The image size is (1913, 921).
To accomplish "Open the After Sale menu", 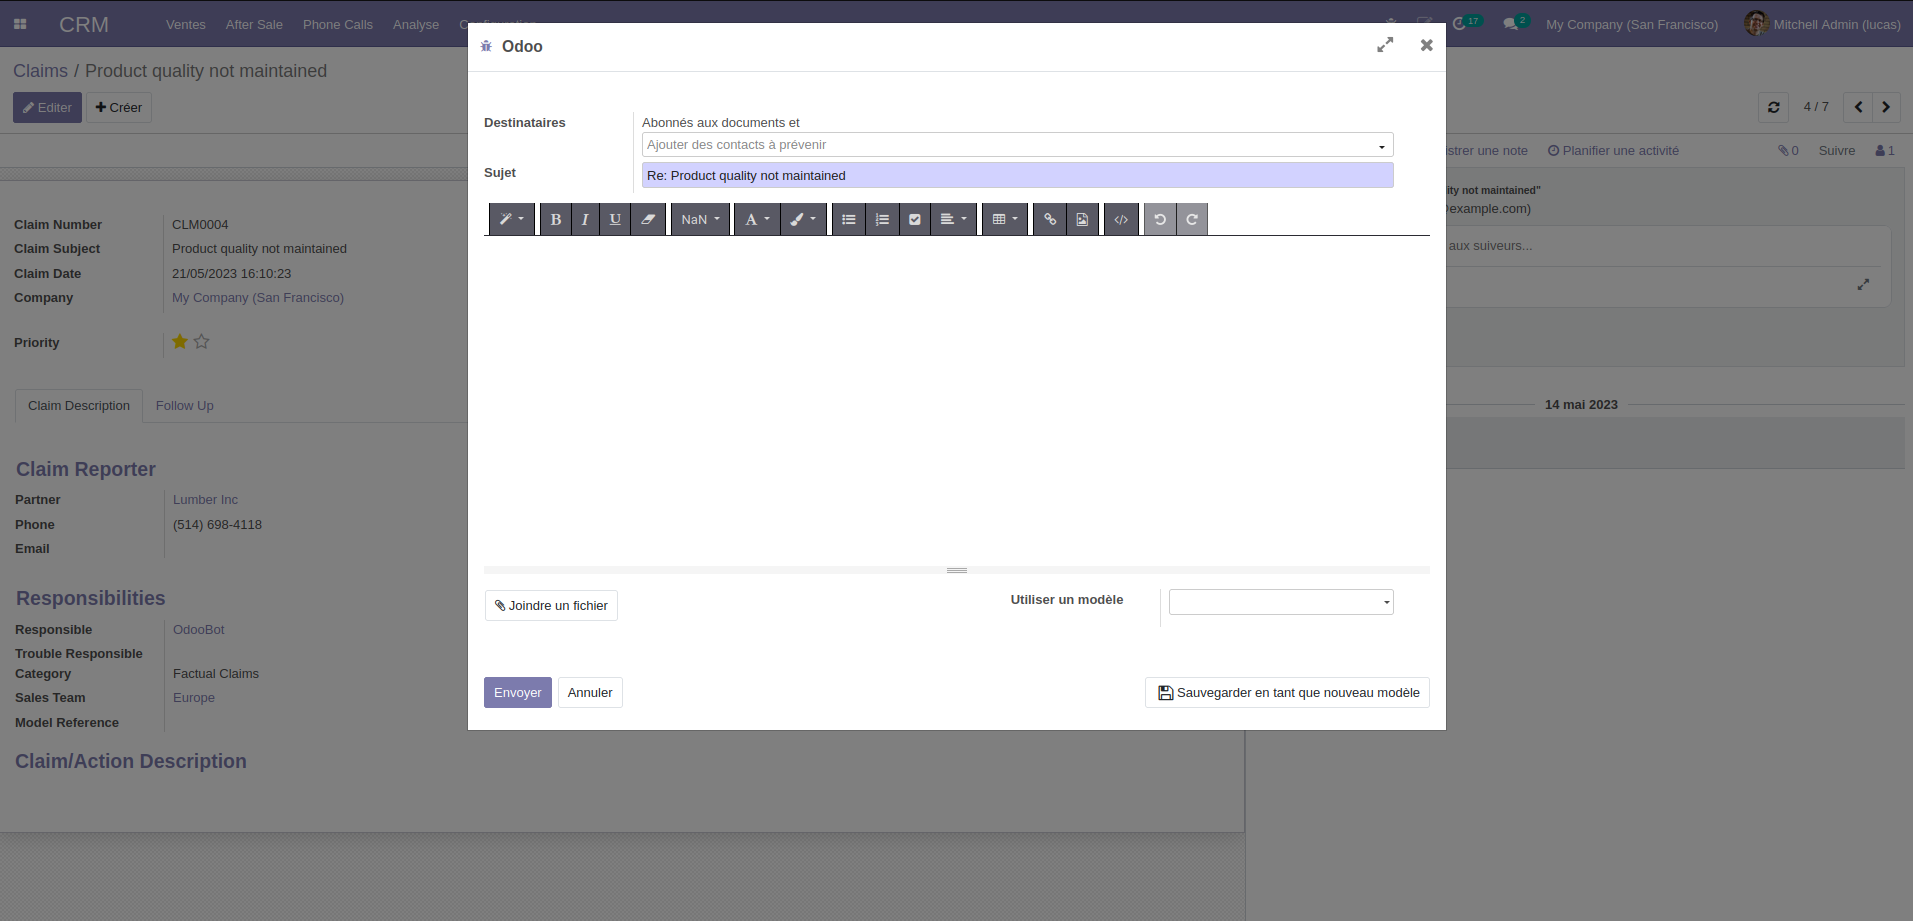I will [x=254, y=24].
